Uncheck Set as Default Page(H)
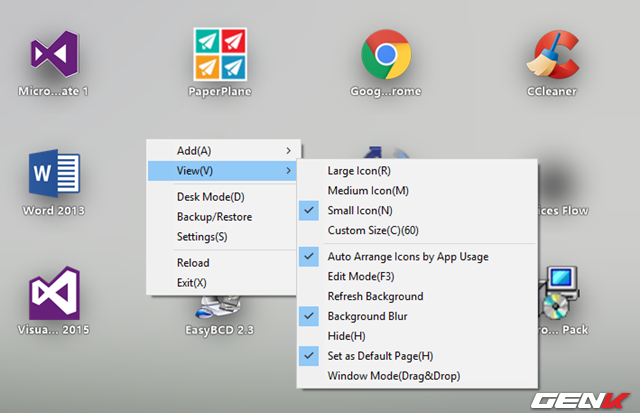The height and width of the screenshot is (413, 640). click(380, 356)
